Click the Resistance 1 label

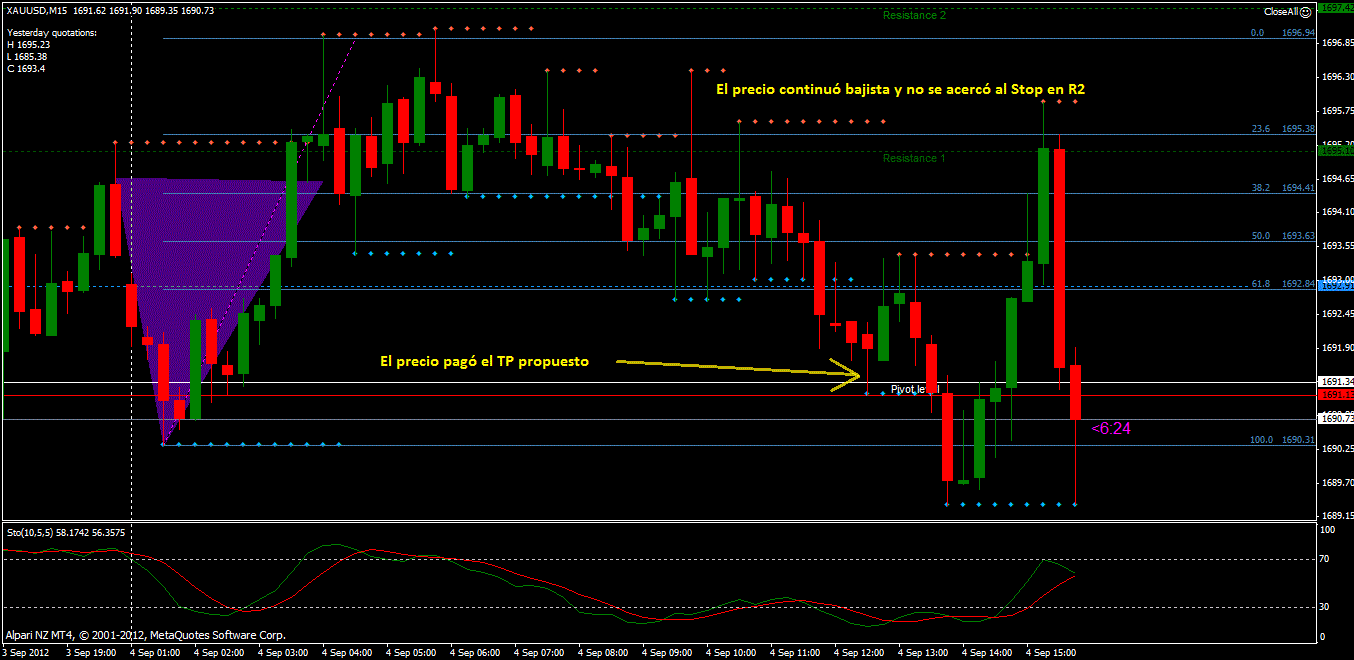(913, 158)
